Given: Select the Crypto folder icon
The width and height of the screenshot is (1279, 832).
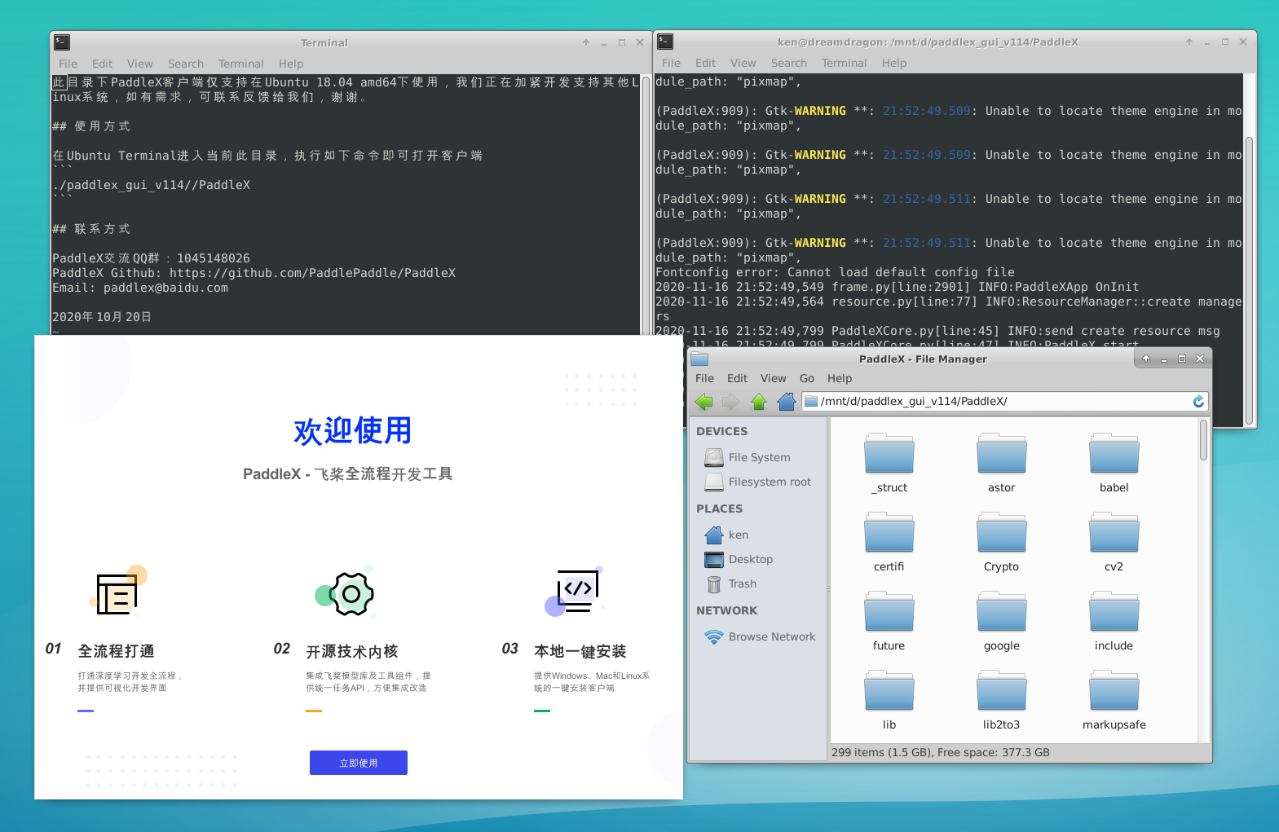Looking at the screenshot, I should click(1001, 533).
